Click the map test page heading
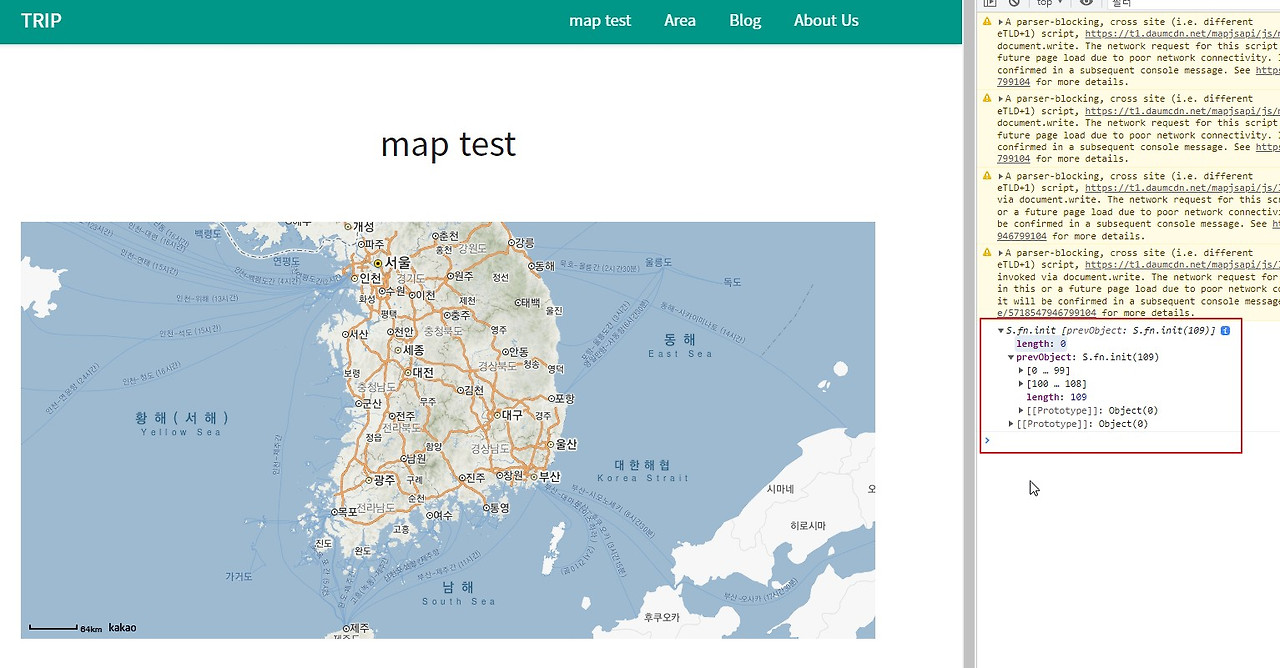Screen dimensions: 1280x668 point(448,144)
